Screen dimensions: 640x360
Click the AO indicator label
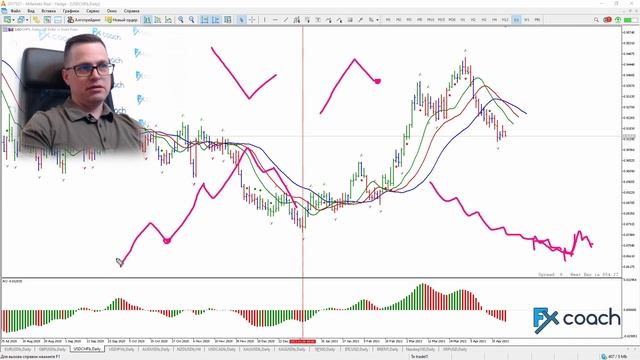13,281
